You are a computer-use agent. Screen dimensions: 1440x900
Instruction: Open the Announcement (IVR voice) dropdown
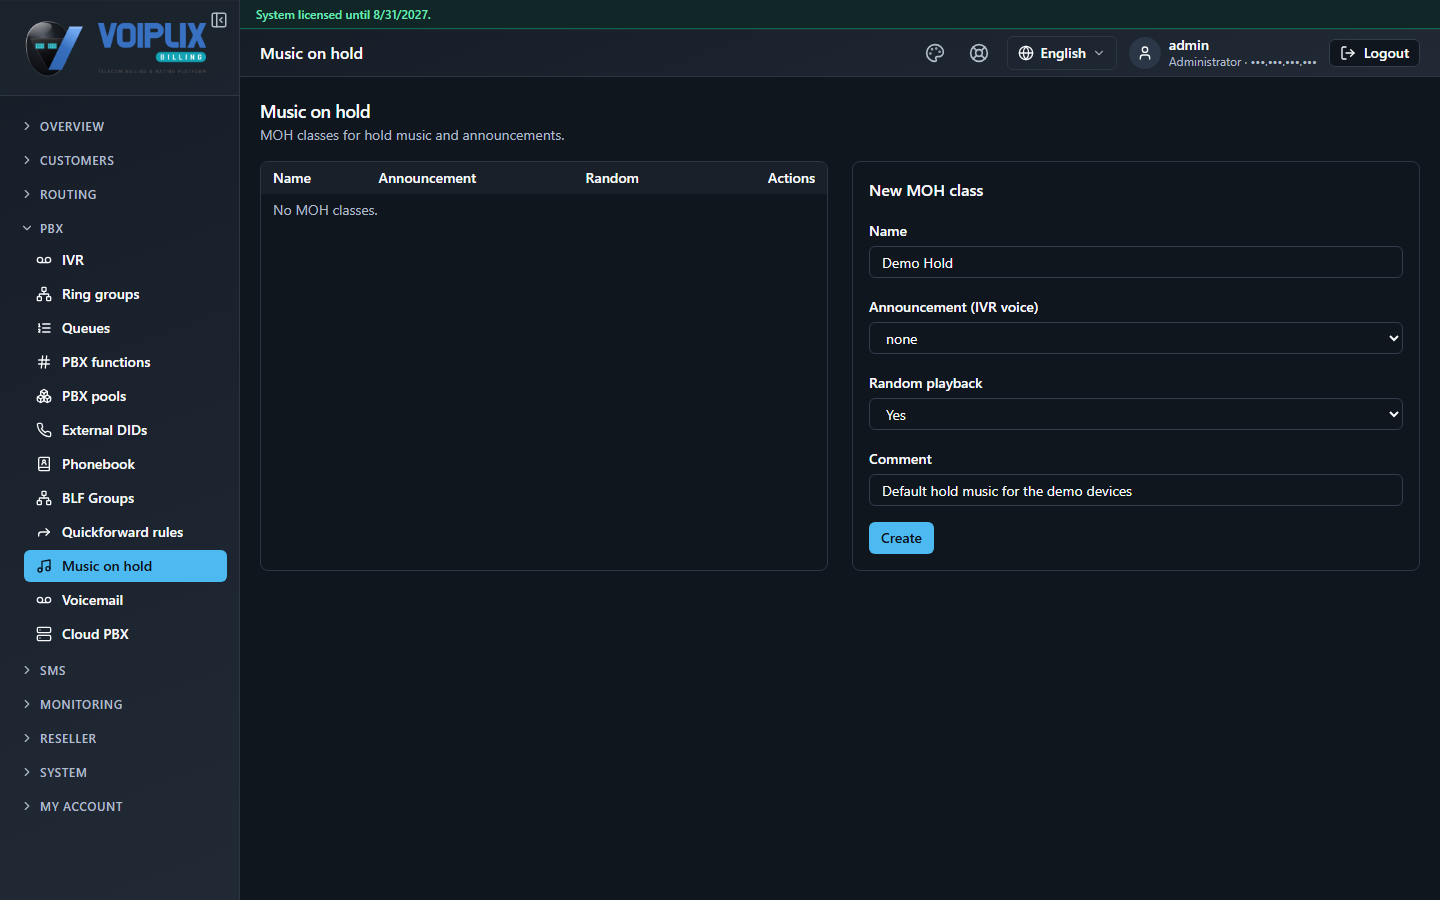(1136, 338)
